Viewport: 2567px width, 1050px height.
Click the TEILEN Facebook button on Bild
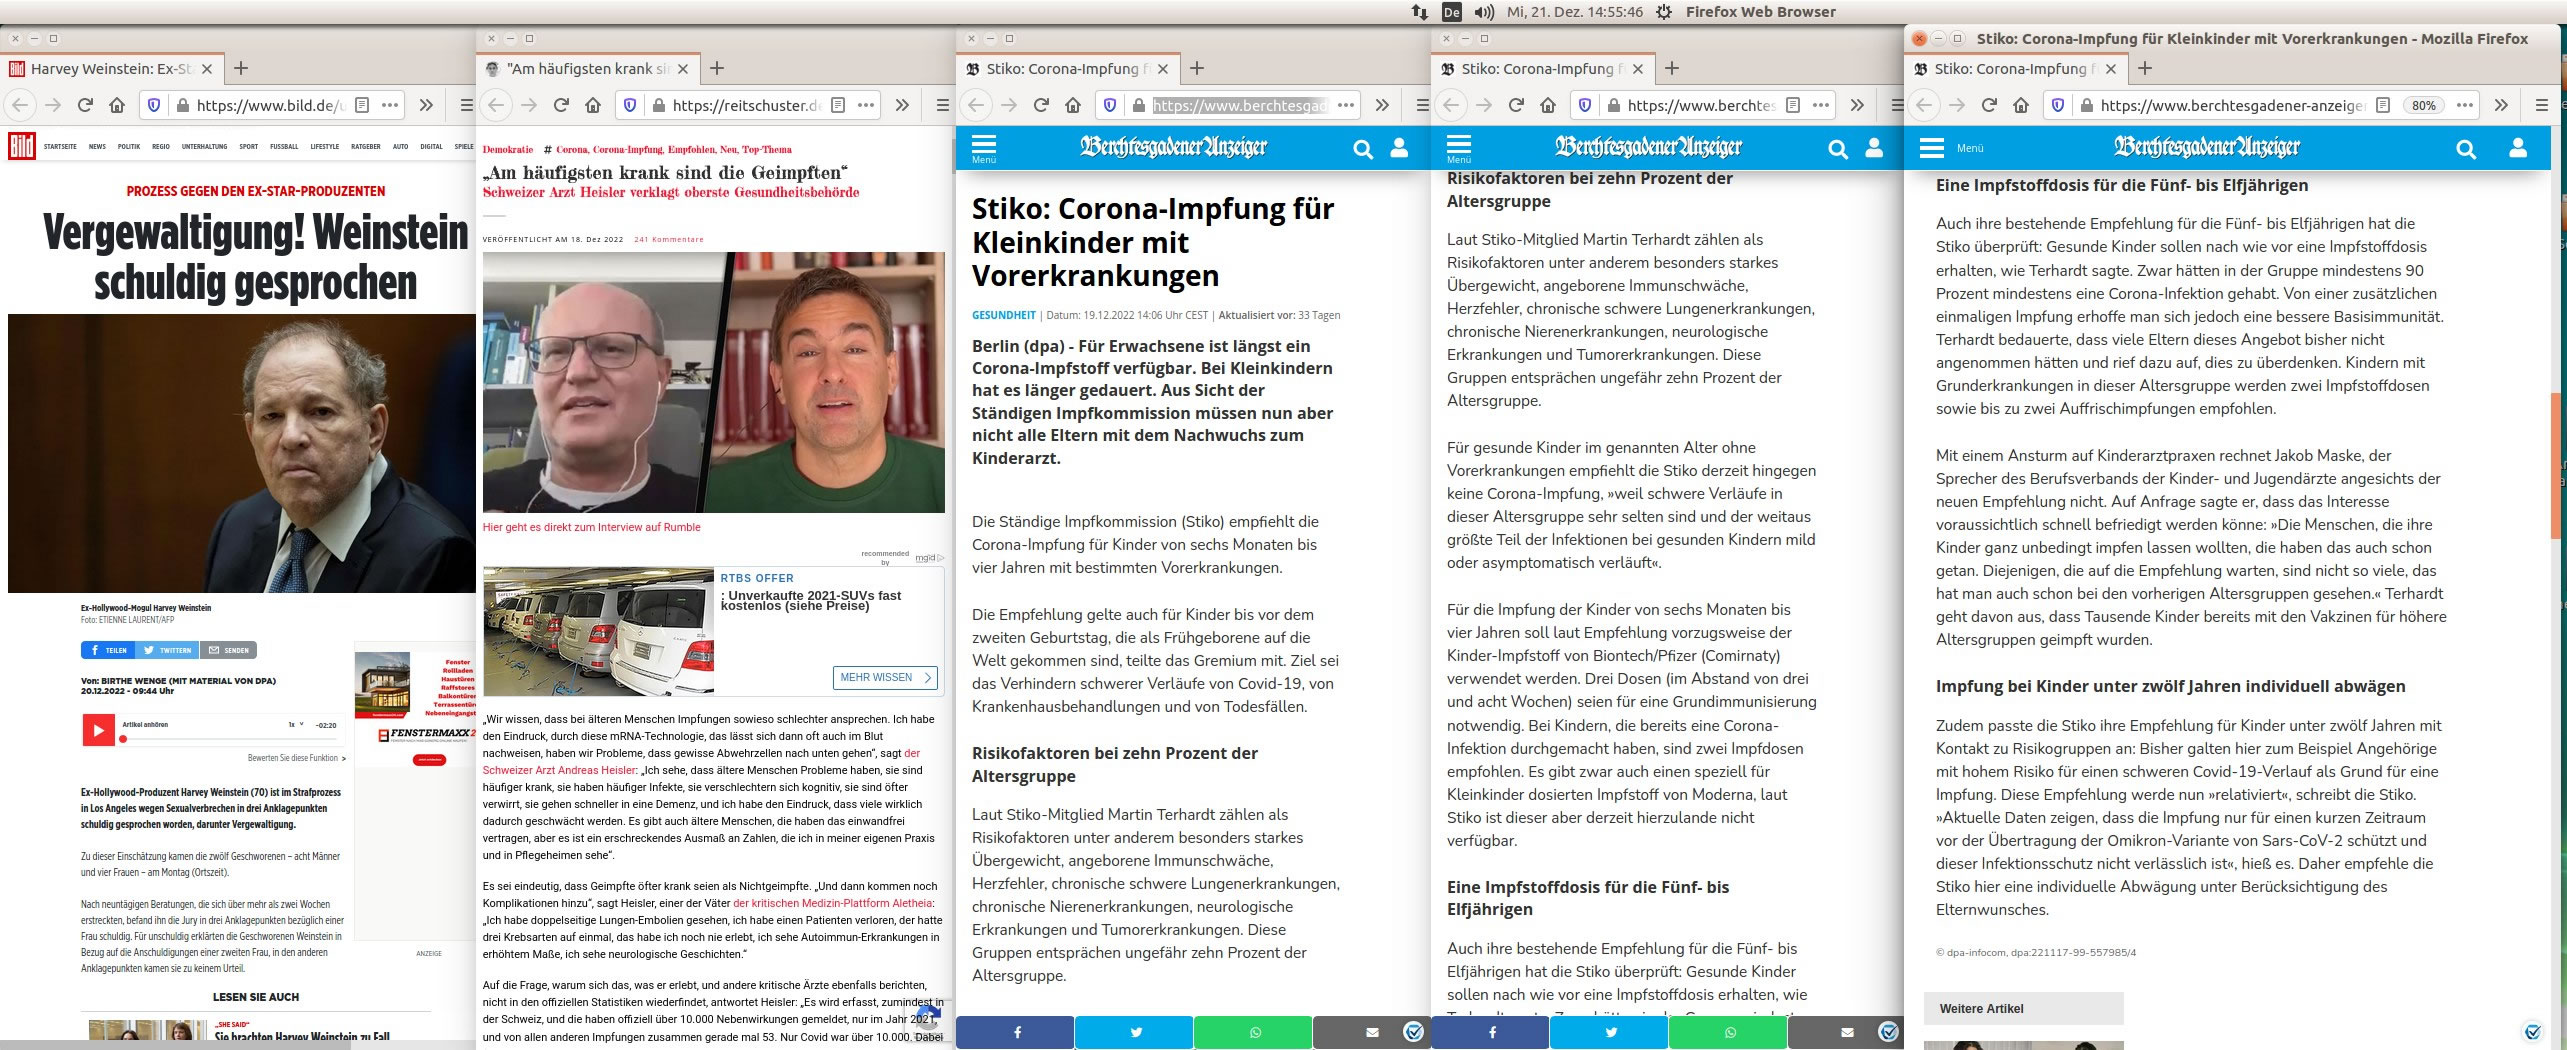click(x=107, y=650)
